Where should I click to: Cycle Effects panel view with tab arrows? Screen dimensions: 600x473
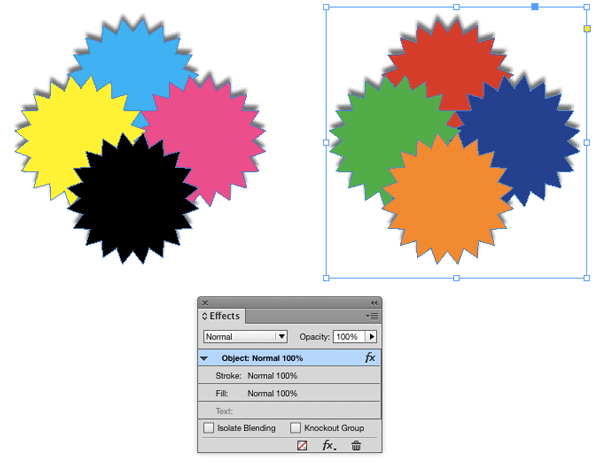(x=204, y=316)
